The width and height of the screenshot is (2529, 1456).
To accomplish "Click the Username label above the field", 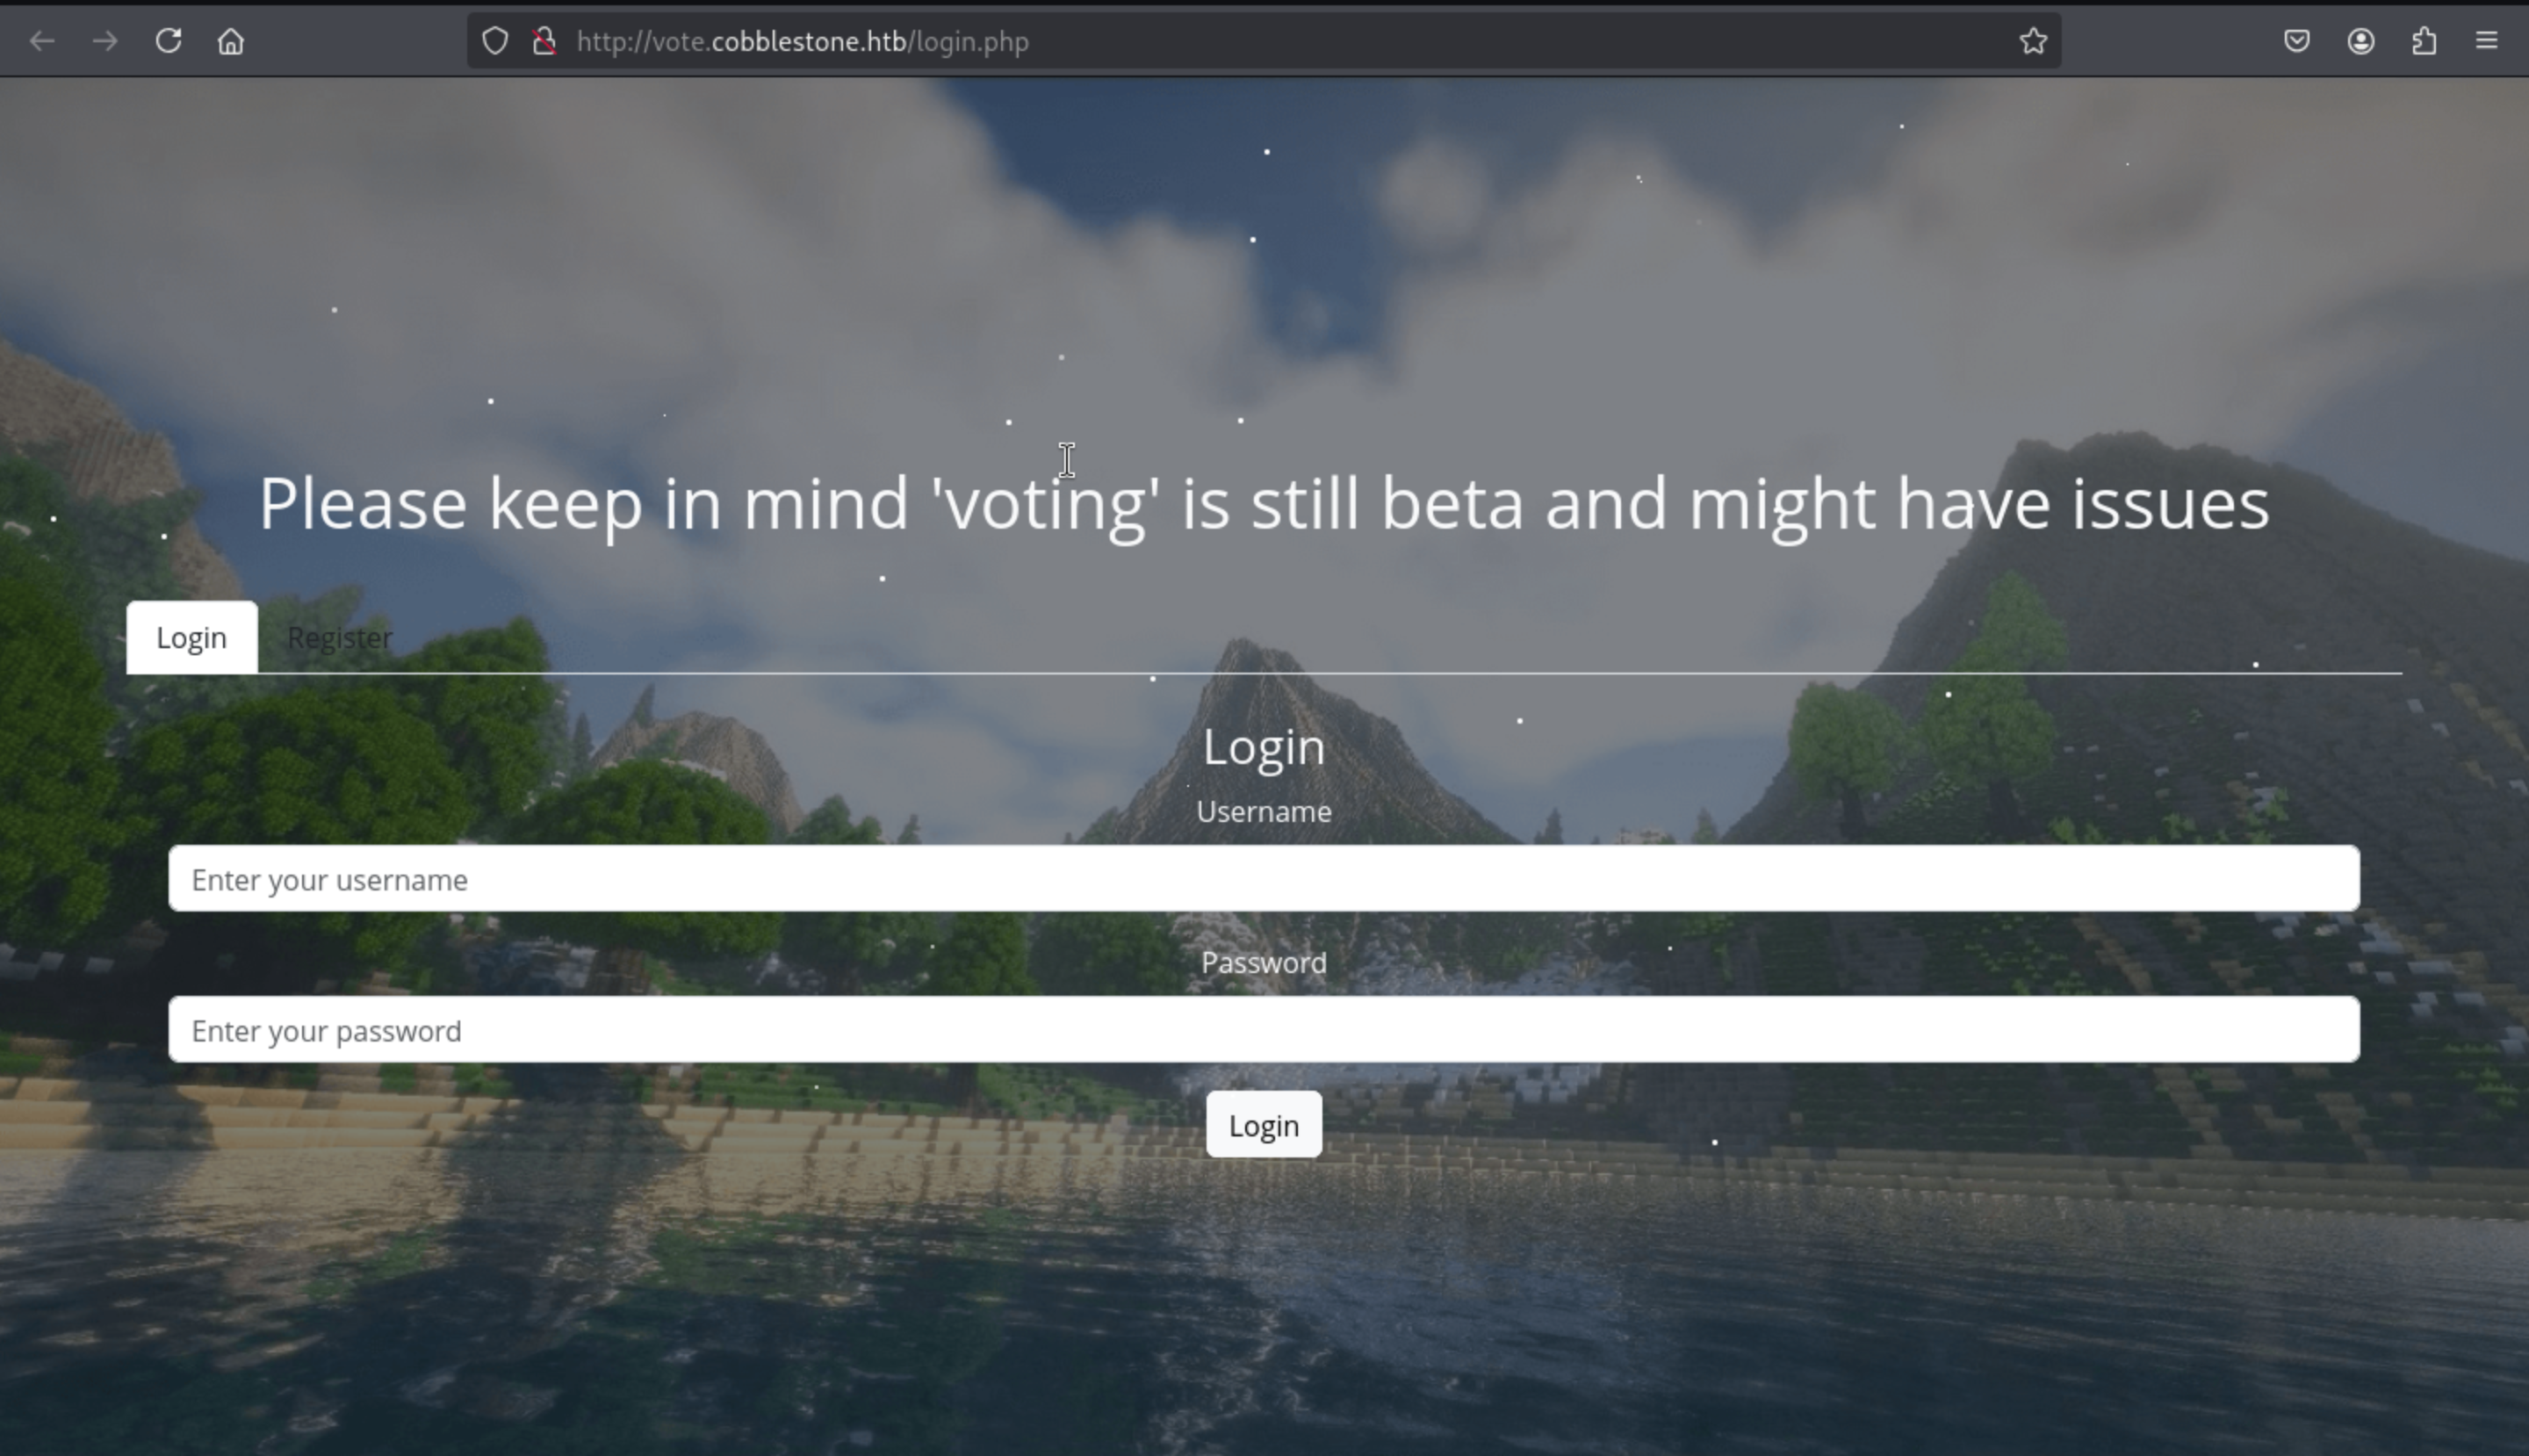I will [1264, 812].
